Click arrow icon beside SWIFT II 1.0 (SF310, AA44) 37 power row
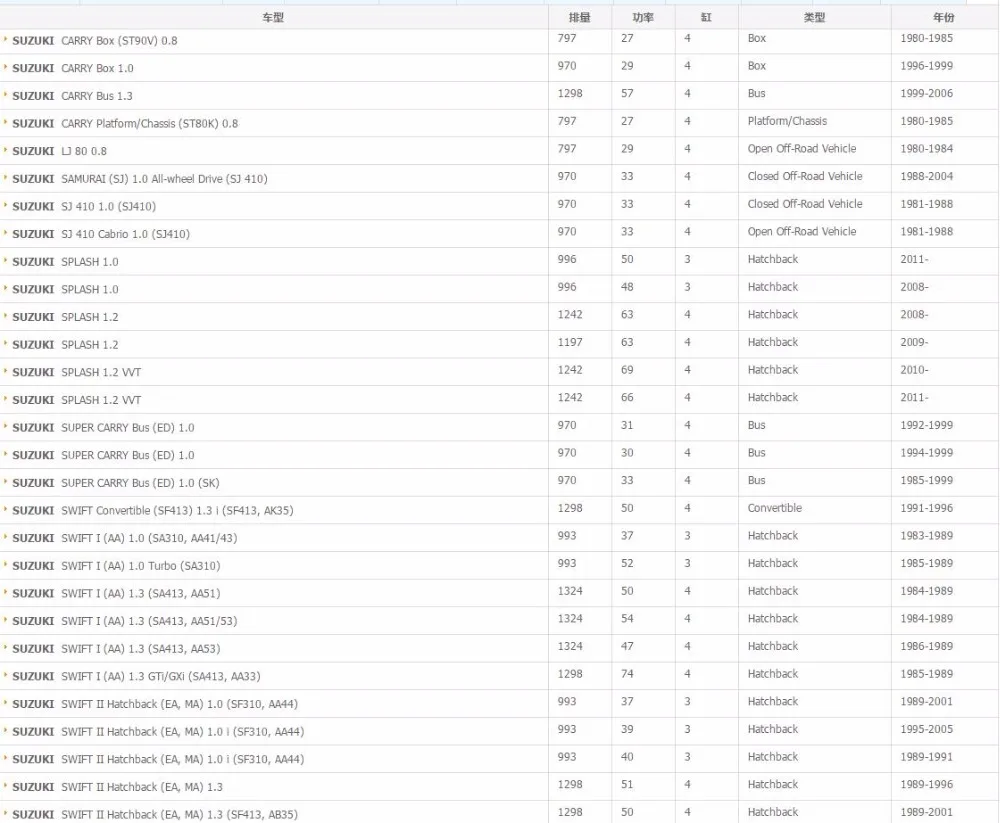 (x=6, y=703)
